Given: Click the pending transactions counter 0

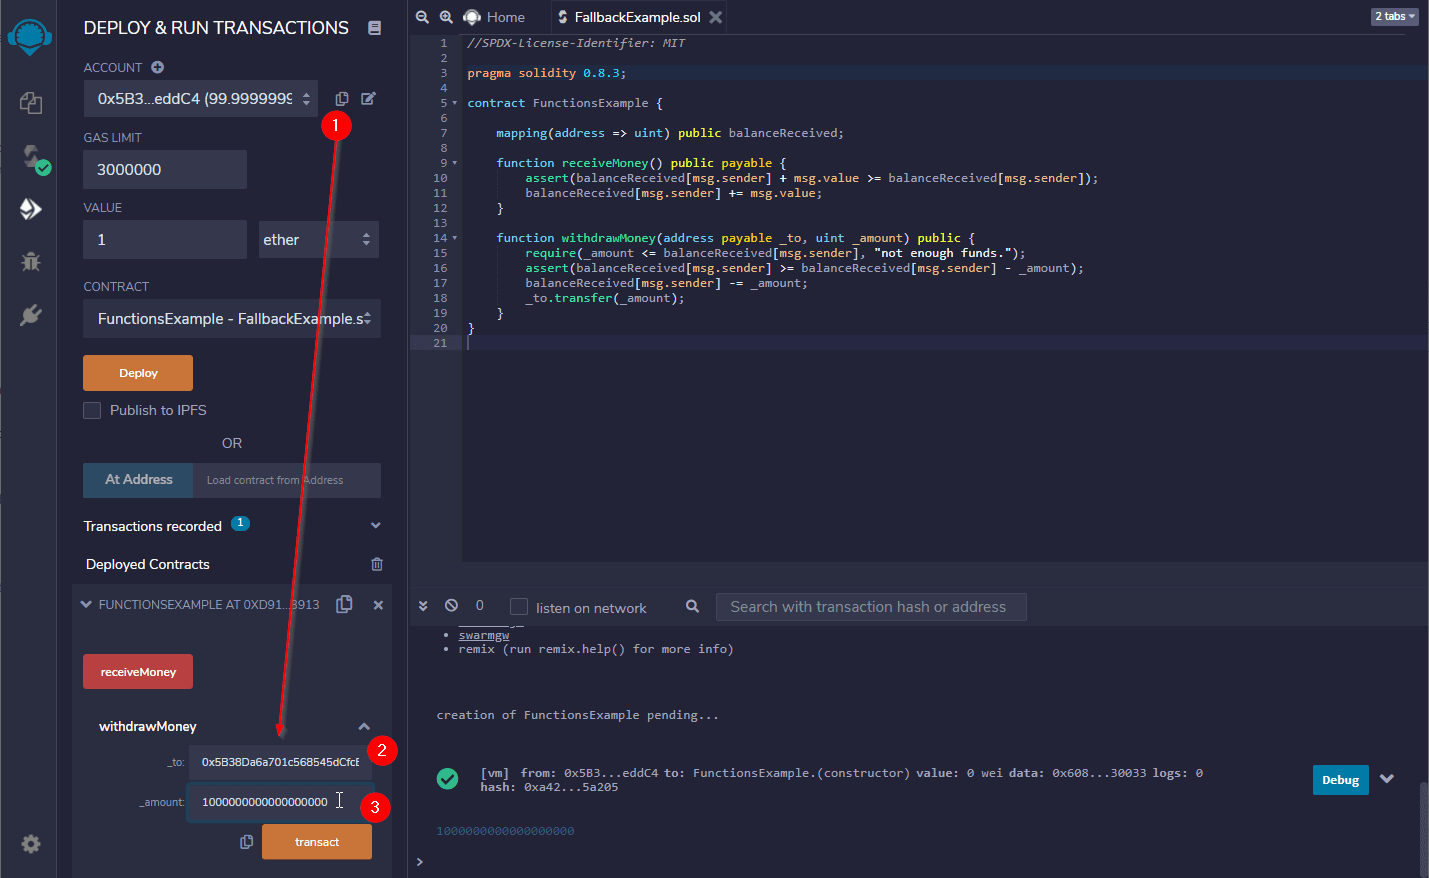Looking at the screenshot, I should [x=480, y=605].
